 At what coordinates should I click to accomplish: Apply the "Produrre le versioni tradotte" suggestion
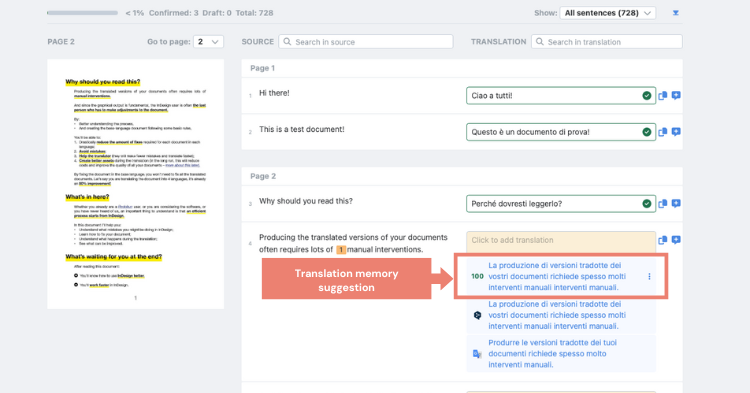[552, 354]
